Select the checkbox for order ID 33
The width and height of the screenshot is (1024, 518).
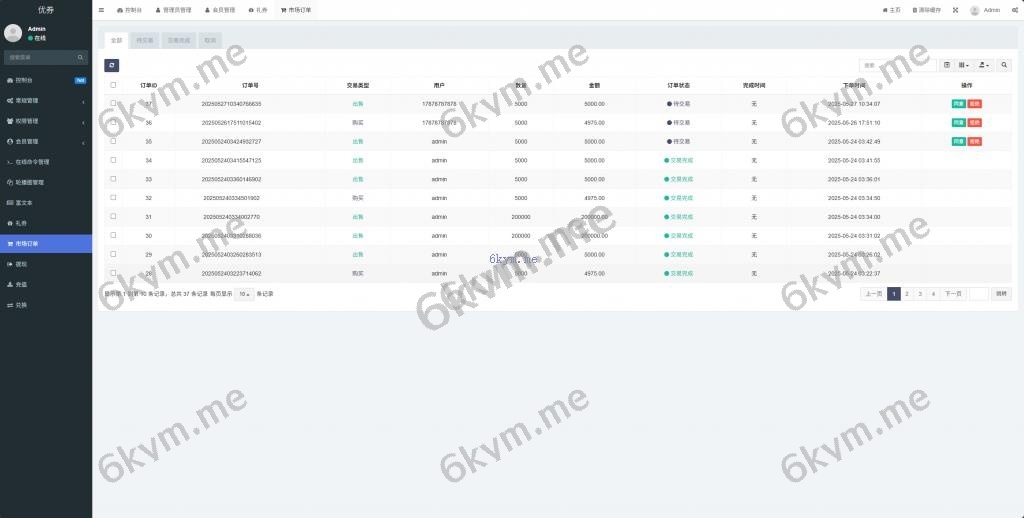pyautogui.click(x=113, y=179)
